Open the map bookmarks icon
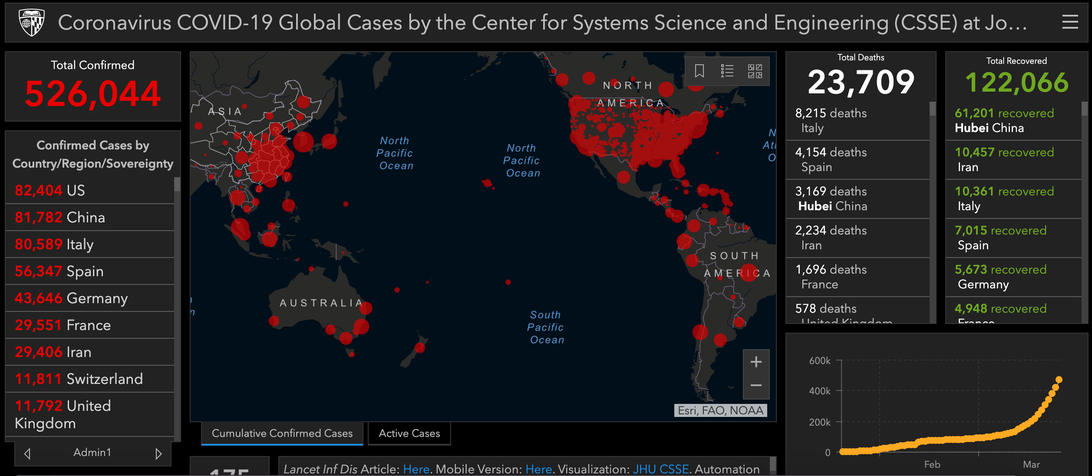The height and width of the screenshot is (476, 1092). [x=700, y=70]
